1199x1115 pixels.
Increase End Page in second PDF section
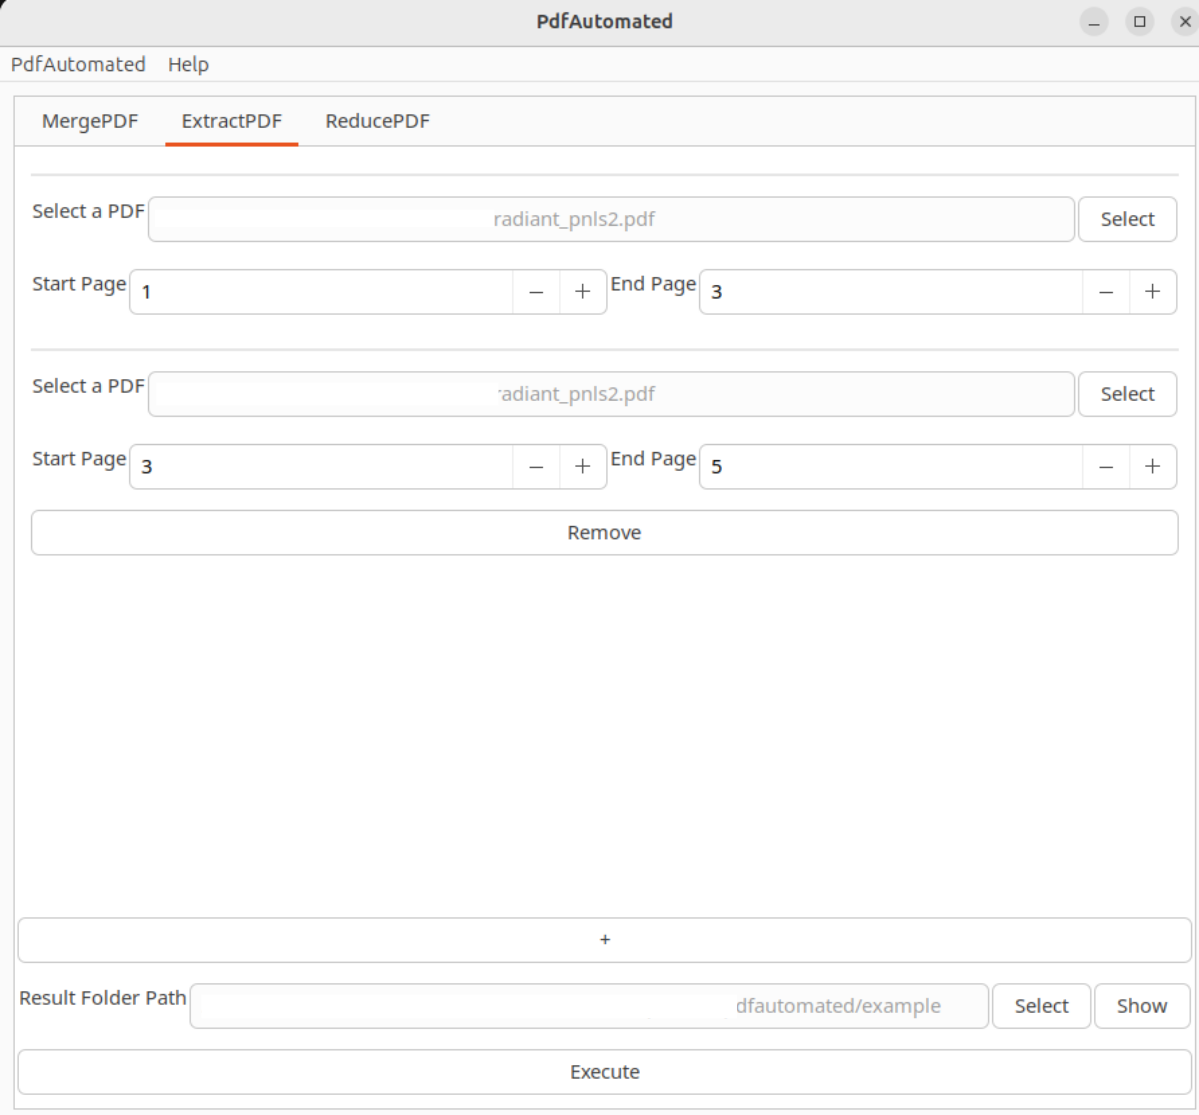point(1152,467)
